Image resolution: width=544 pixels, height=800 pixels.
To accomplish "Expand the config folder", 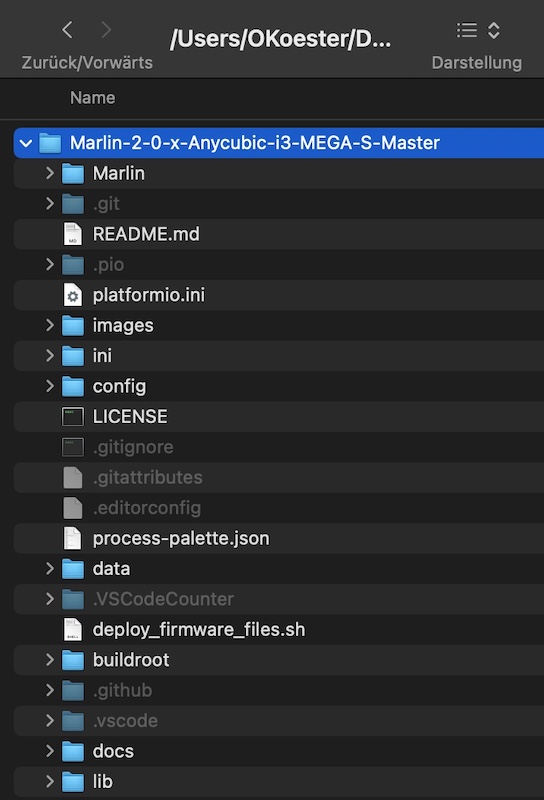I will click(x=50, y=386).
